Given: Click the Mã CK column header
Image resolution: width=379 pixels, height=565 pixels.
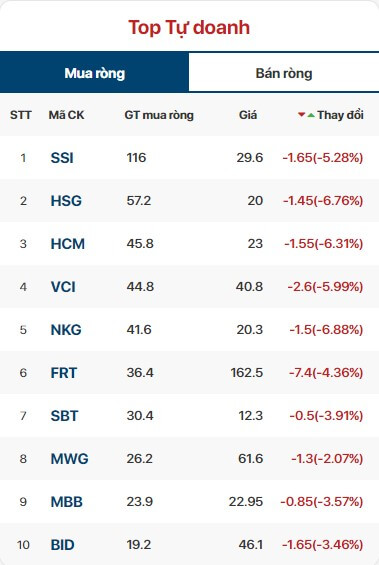Looking at the screenshot, I should 66,115.
